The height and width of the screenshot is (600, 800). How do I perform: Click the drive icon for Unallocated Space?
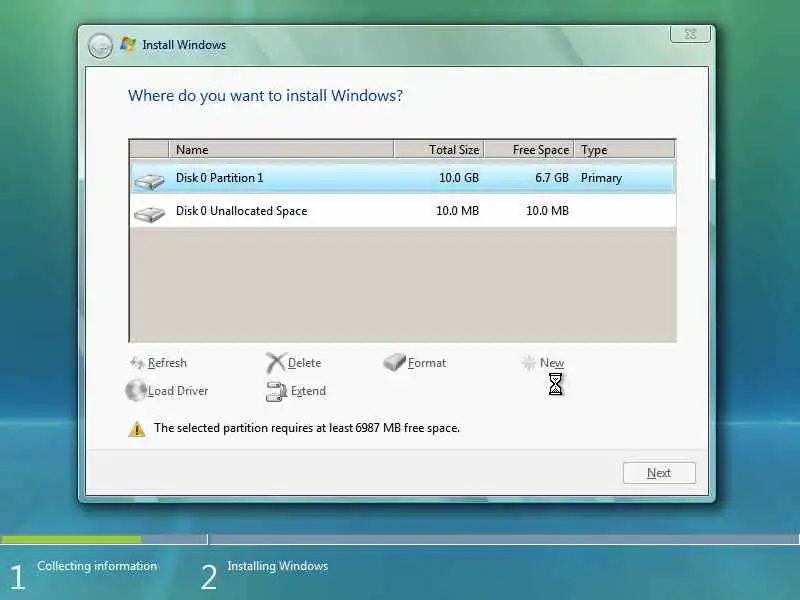[x=149, y=214]
